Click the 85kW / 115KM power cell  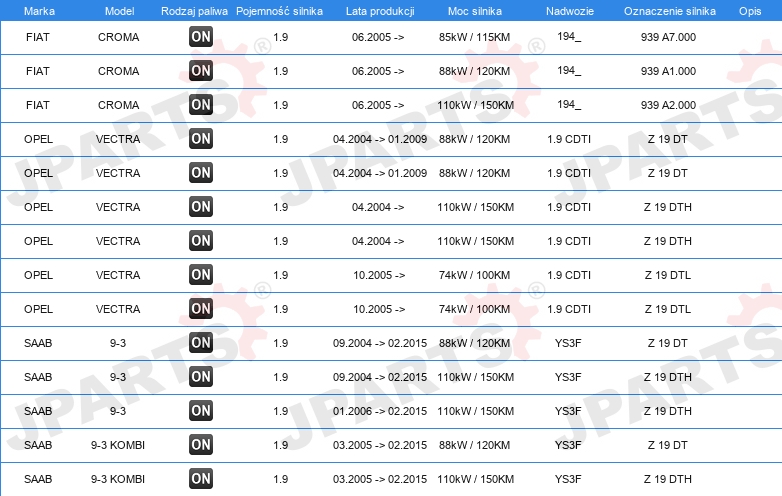(x=475, y=37)
